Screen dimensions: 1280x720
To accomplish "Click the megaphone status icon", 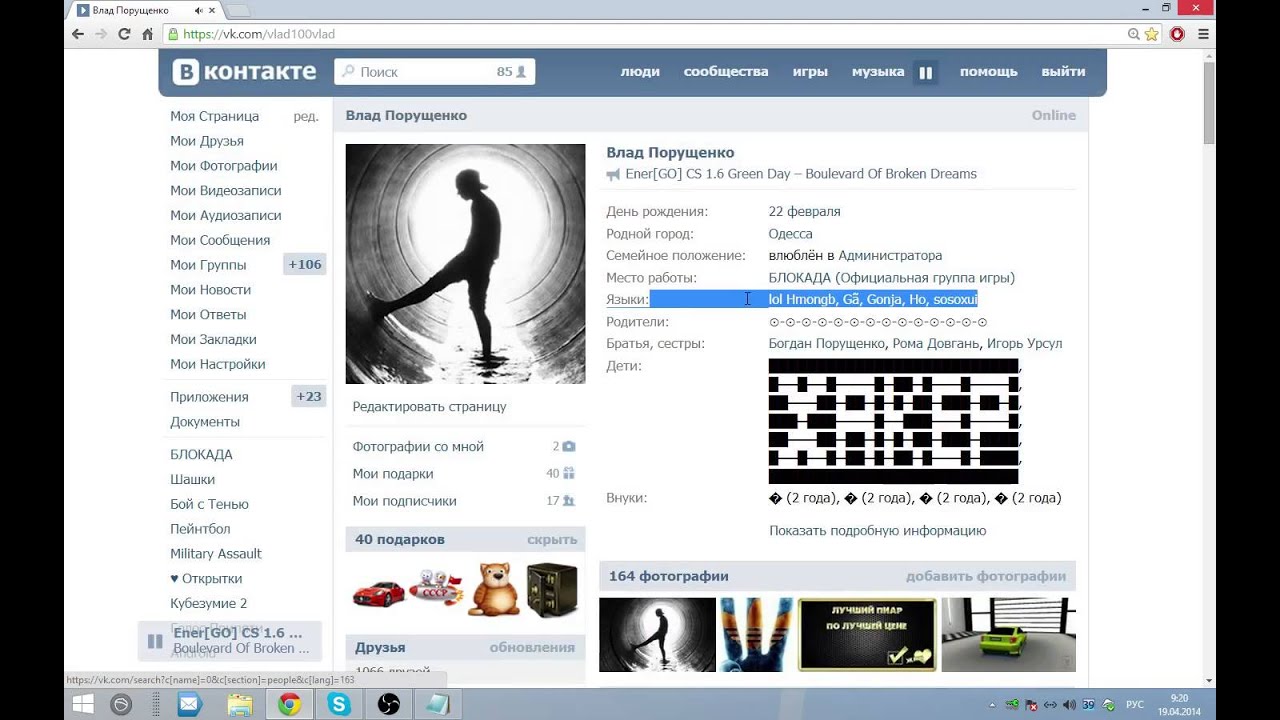I will [x=613, y=174].
